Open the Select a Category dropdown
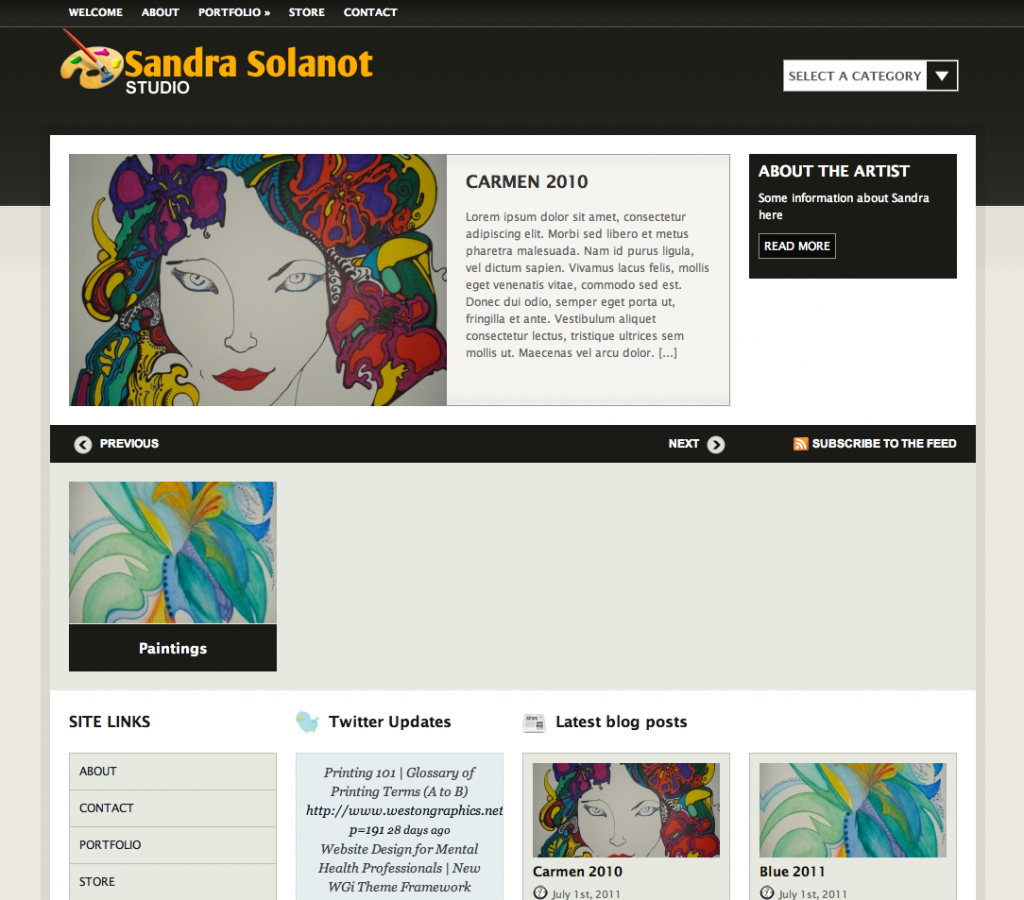This screenshot has height=900, width=1024. pyautogui.click(x=871, y=76)
